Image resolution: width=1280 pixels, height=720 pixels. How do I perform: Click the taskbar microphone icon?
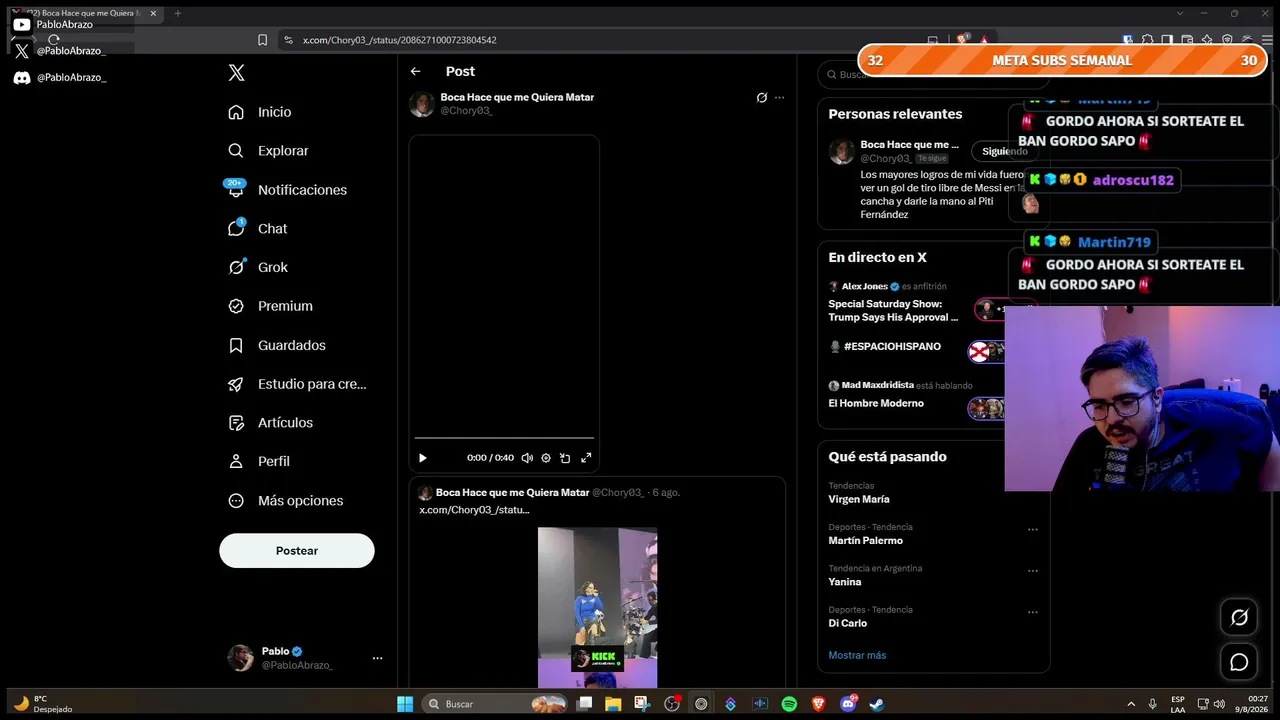pyautogui.click(x=1153, y=704)
